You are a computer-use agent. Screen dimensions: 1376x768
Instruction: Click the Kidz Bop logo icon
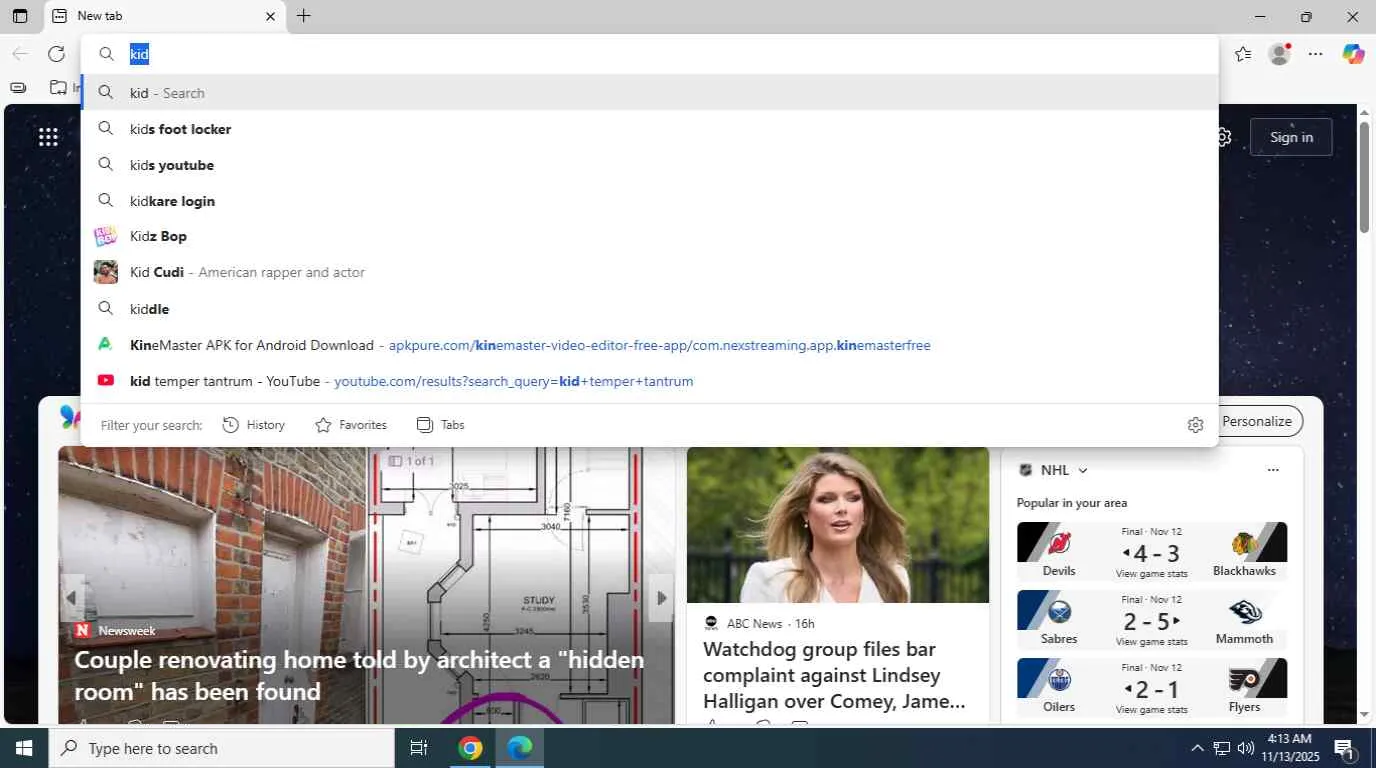pos(105,236)
